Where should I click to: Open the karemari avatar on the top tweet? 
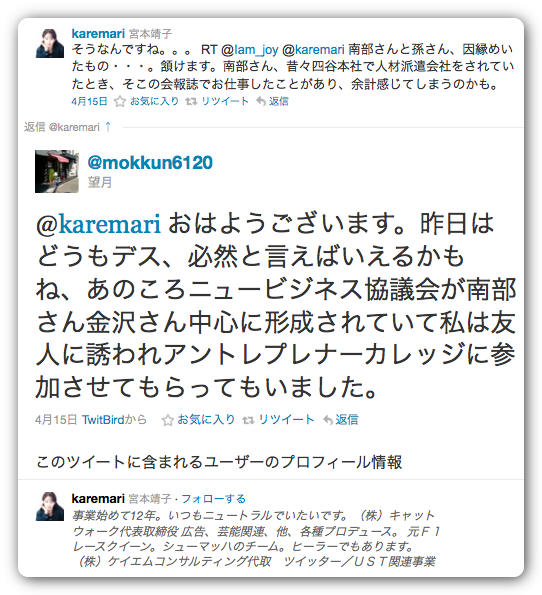(50, 43)
